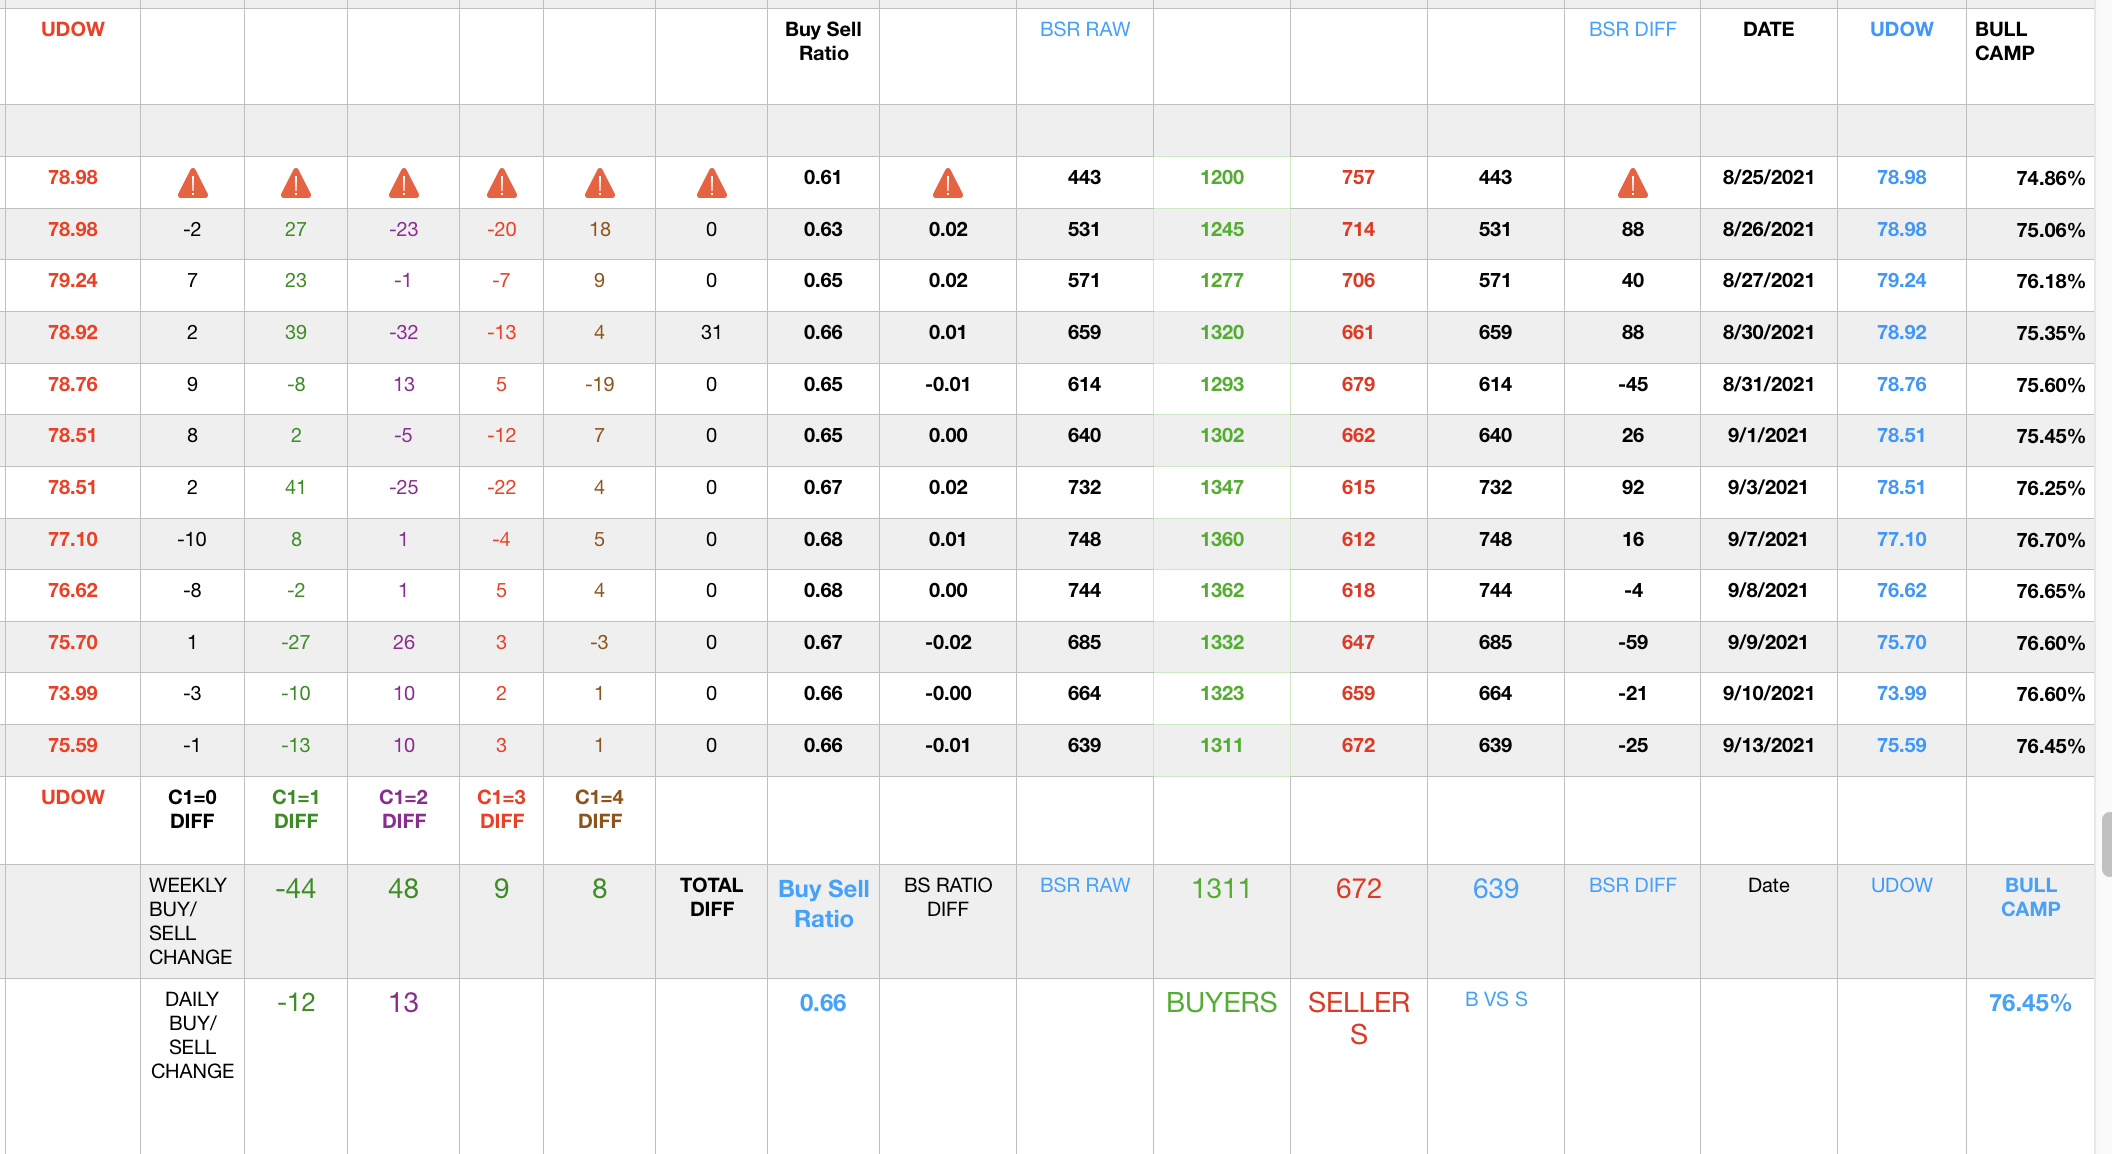This screenshot has height=1154, width=2112.
Task: Click the vertical scrollbar thumb at right edge
Action: point(2106,844)
